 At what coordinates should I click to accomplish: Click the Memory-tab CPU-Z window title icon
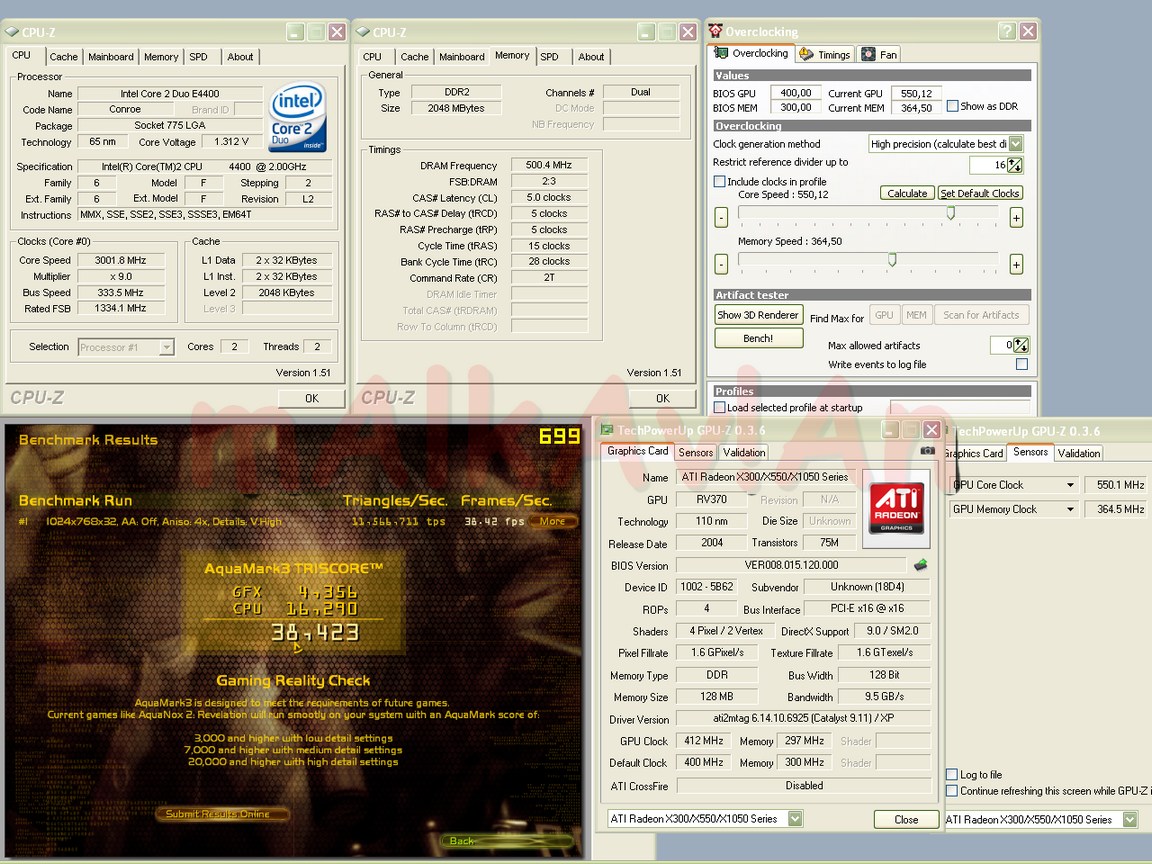[363, 32]
